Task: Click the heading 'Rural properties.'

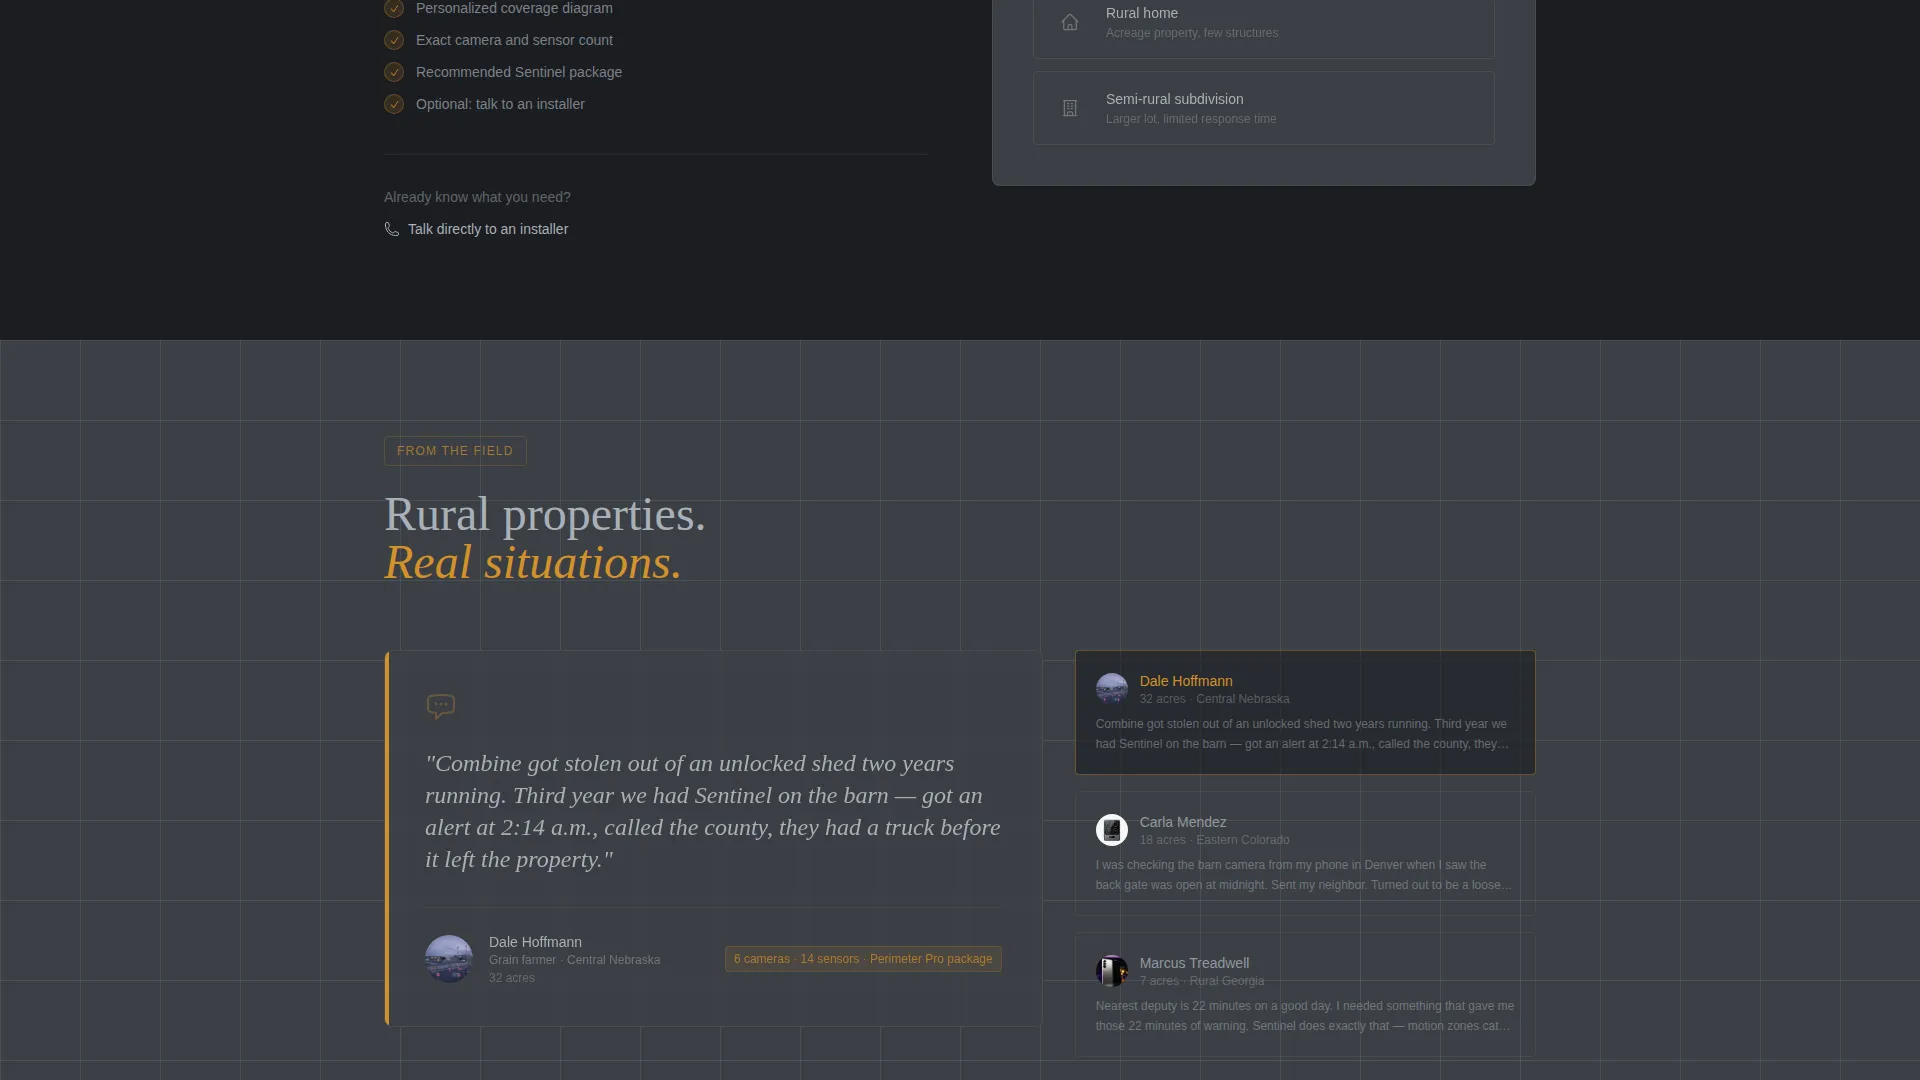Action: tap(545, 515)
